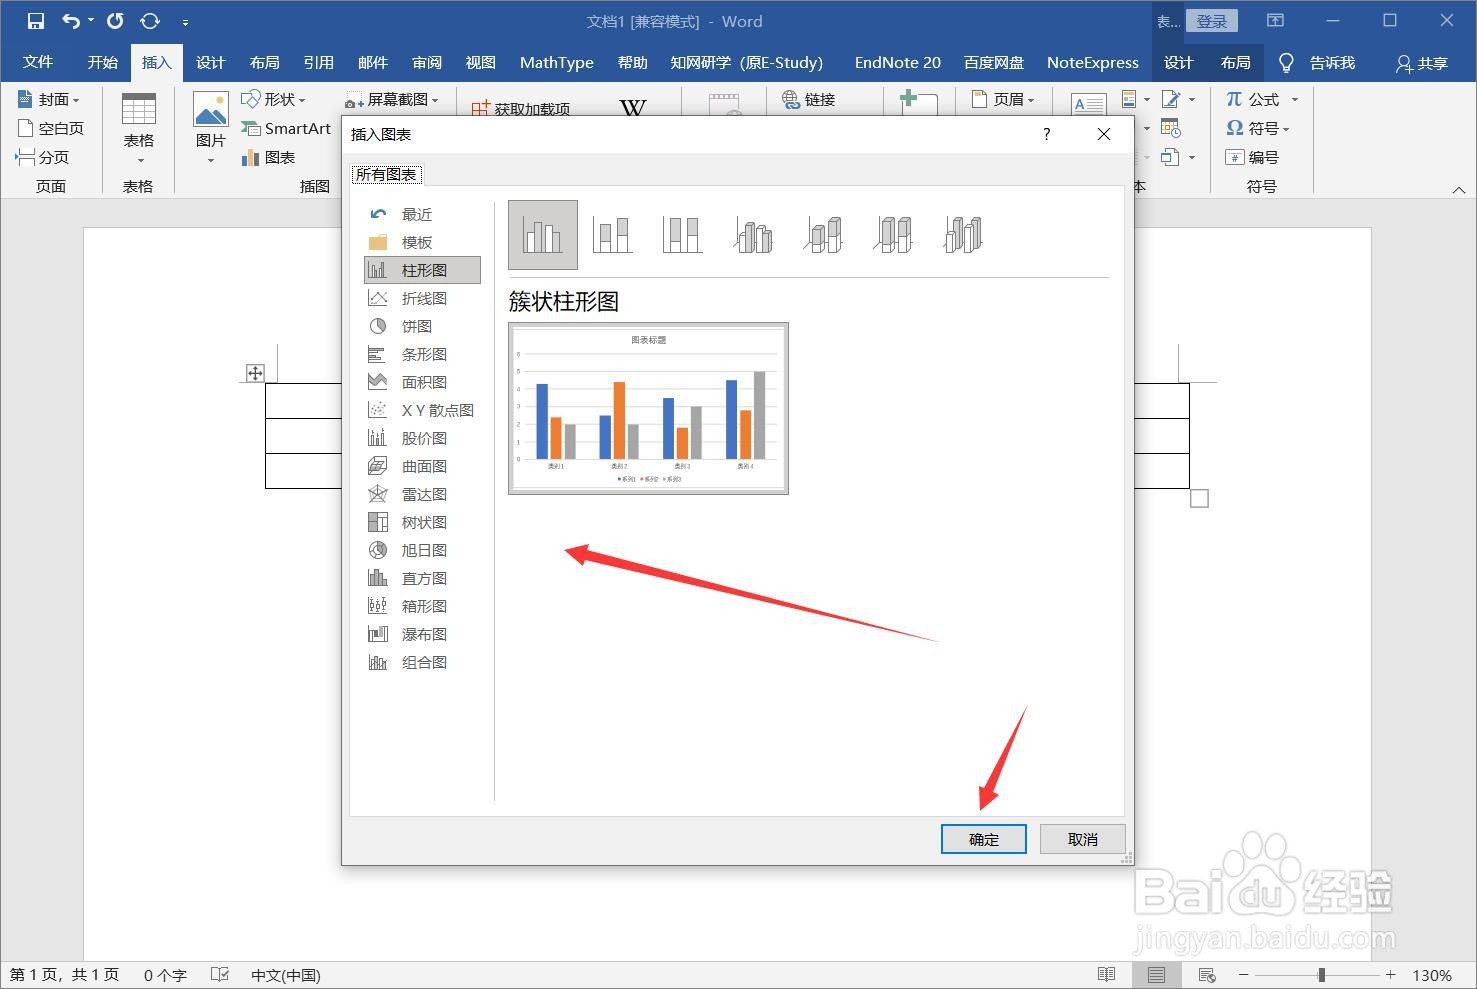Open the 引用 references tab
Viewport: 1477px width, 989px height.
tap(318, 62)
